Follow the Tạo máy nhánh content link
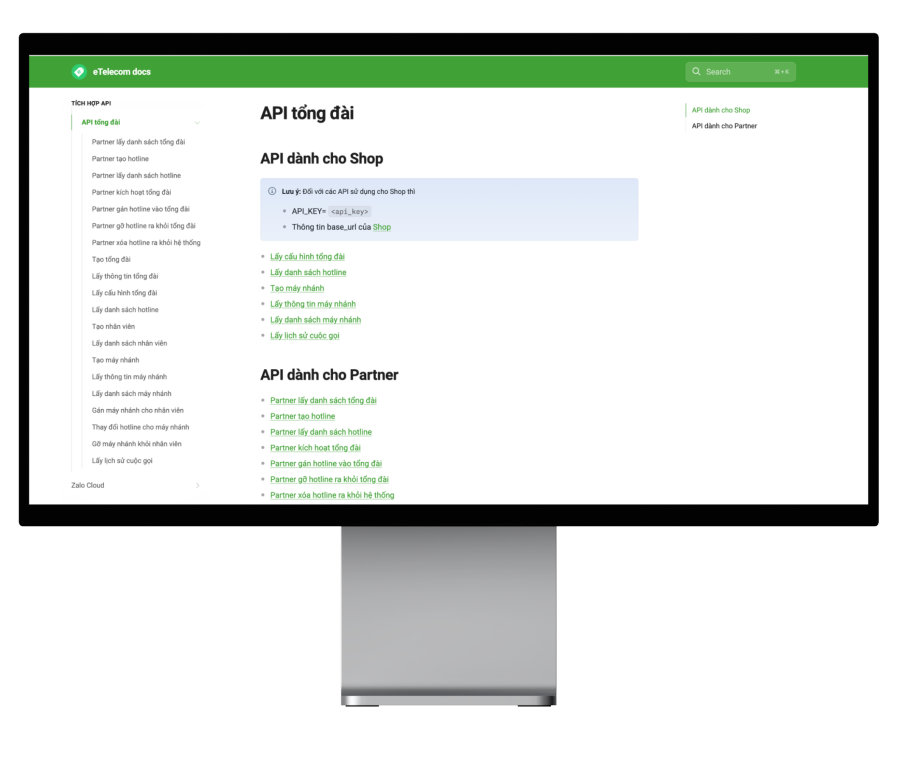 (x=297, y=288)
